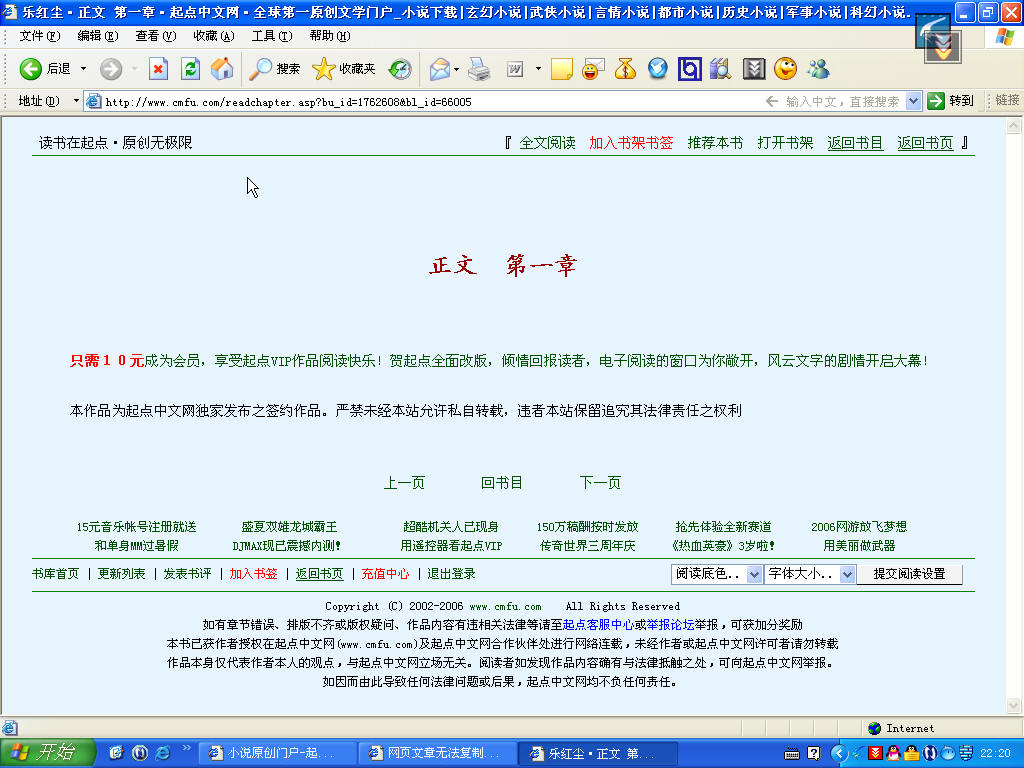1024x768 pixels.
Task: Go to next page via 下一页
Action: coord(600,483)
